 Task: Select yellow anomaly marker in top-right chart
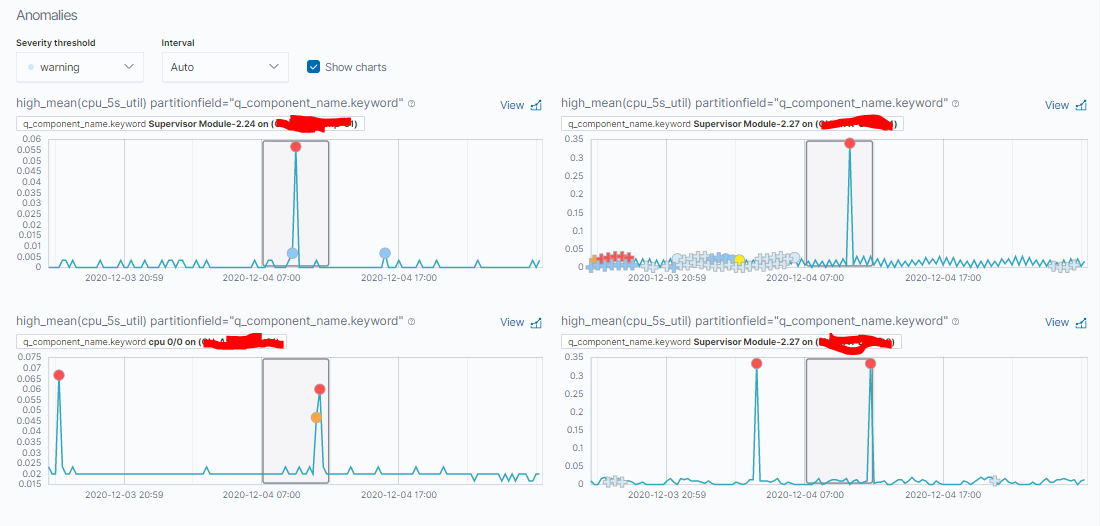[x=739, y=259]
